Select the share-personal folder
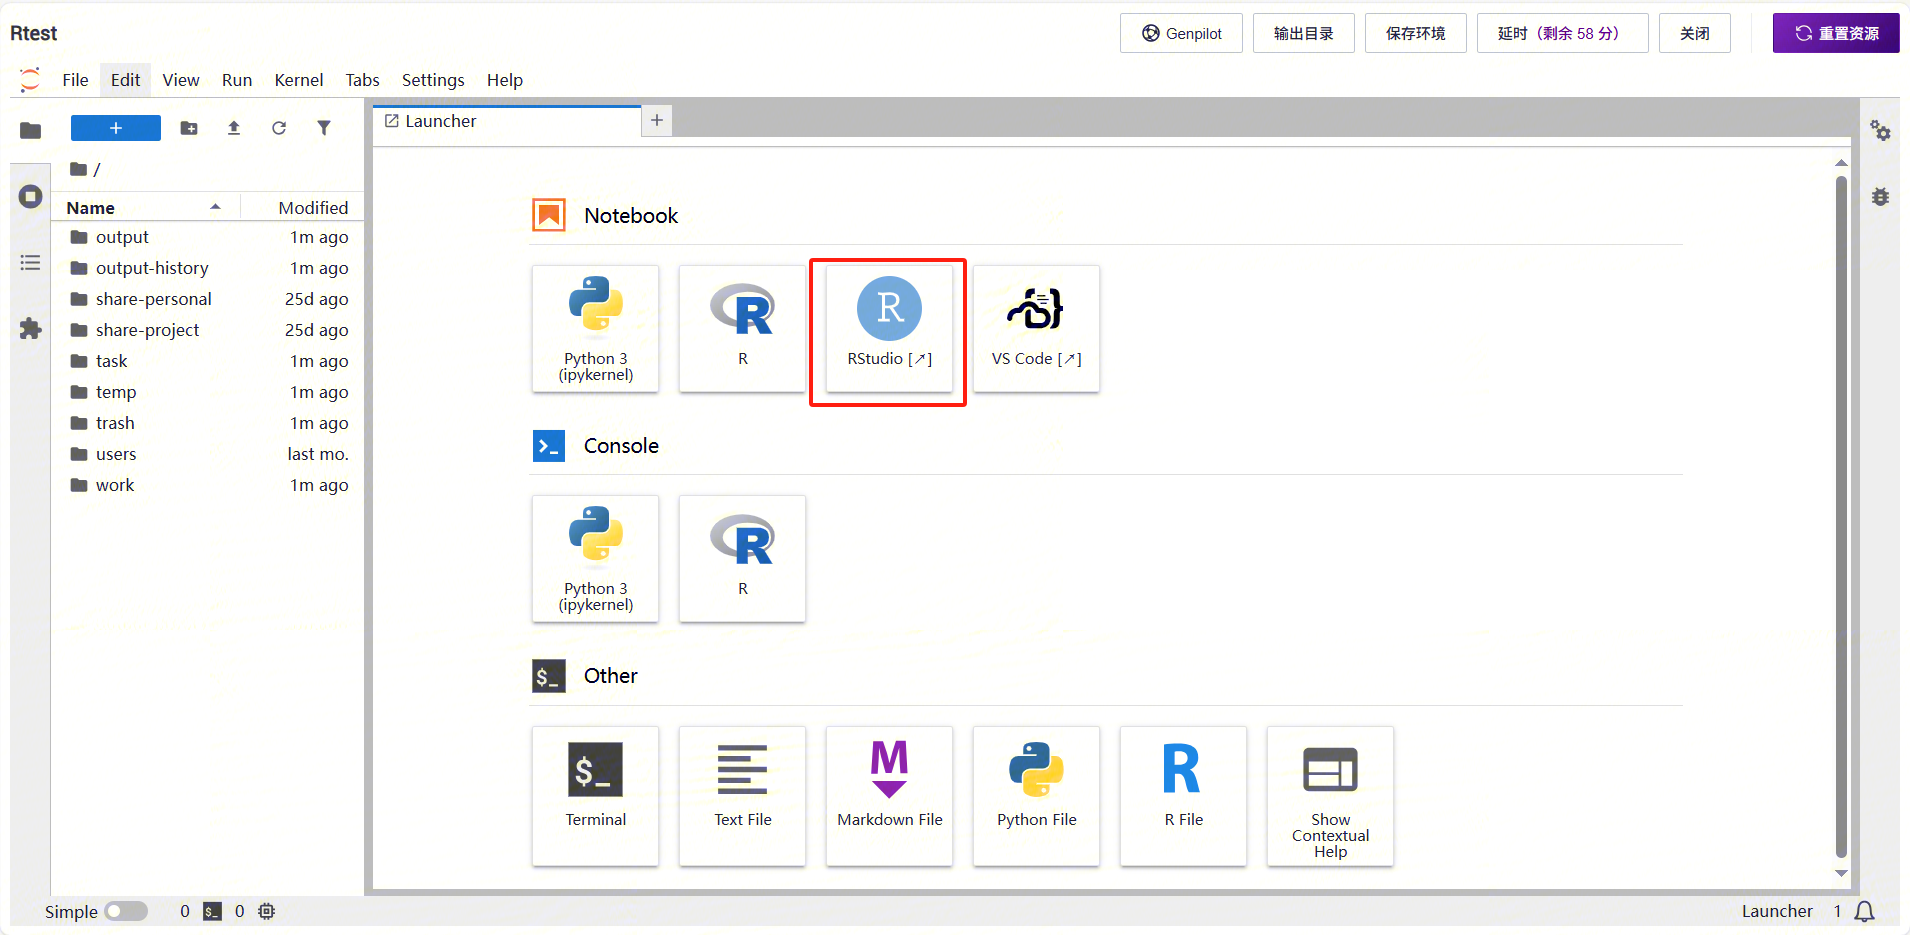Viewport: 1910px width, 935px height. click(208, 299)
